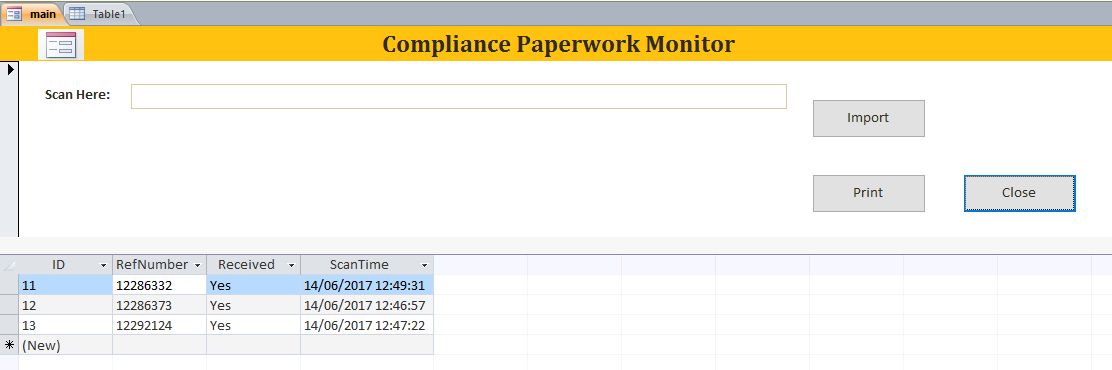Image resolution: width=1112 pixels, height=370 pixels.
Task: Click Received cell in row 12
Action: pos(253,305)
